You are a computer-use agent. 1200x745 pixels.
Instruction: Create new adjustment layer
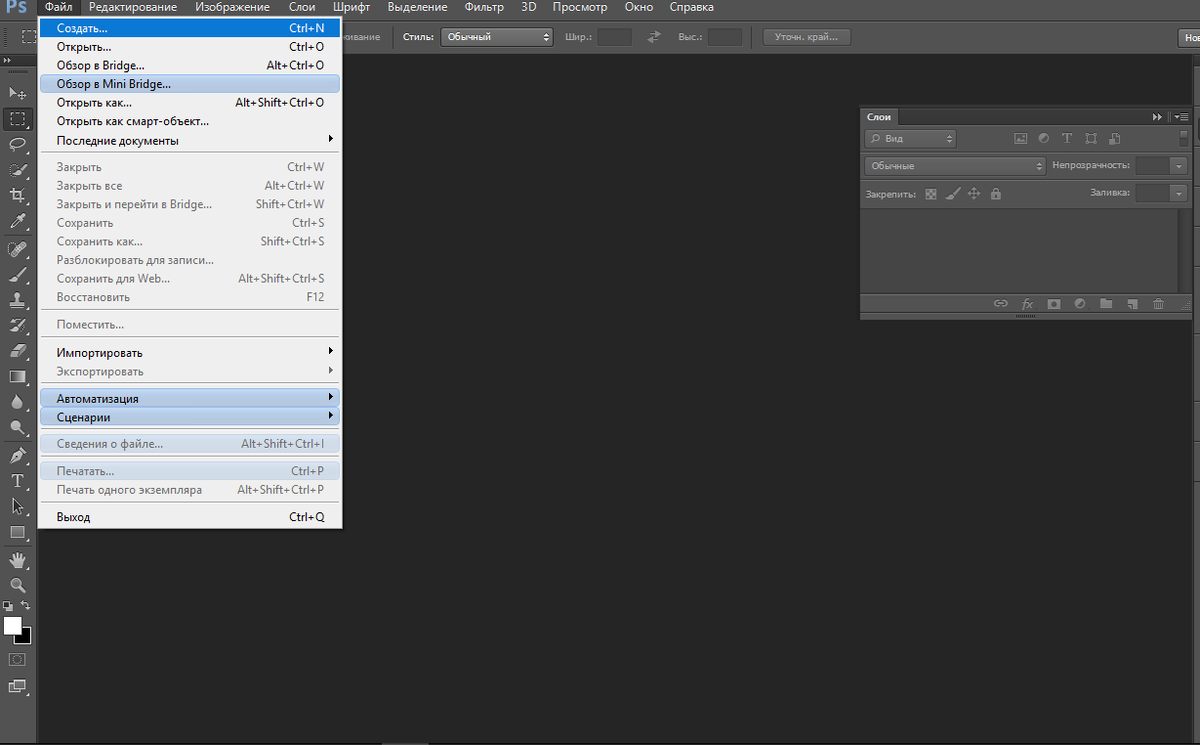(x=1080, y=304)
